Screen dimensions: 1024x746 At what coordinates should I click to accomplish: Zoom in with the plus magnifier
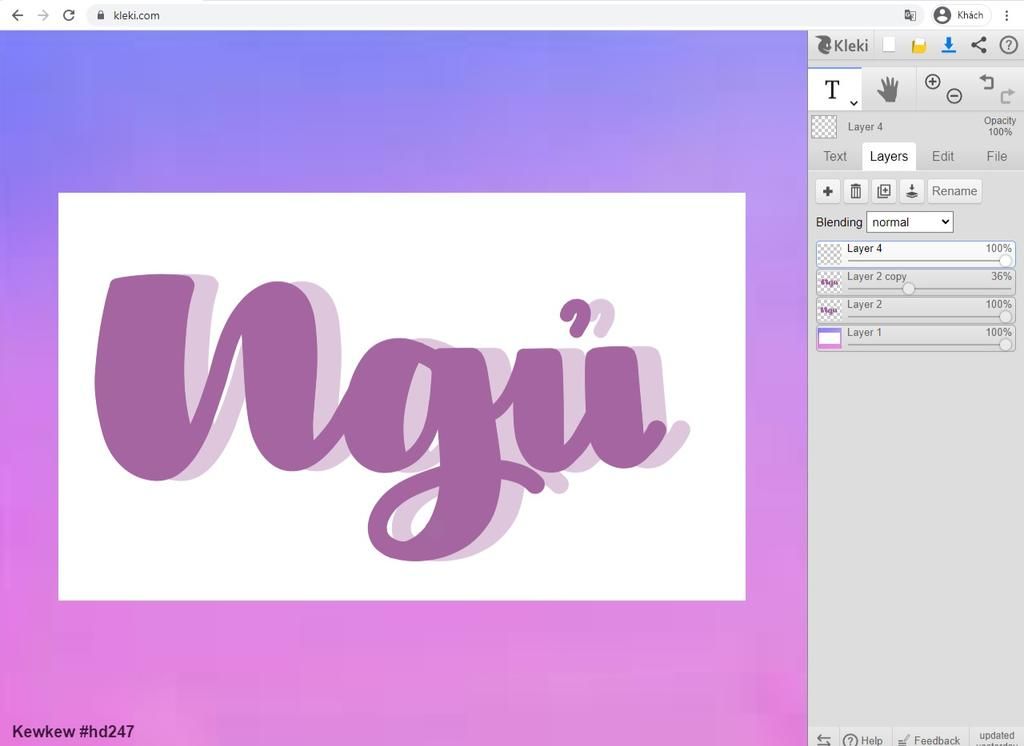click(x=933, y=82)
